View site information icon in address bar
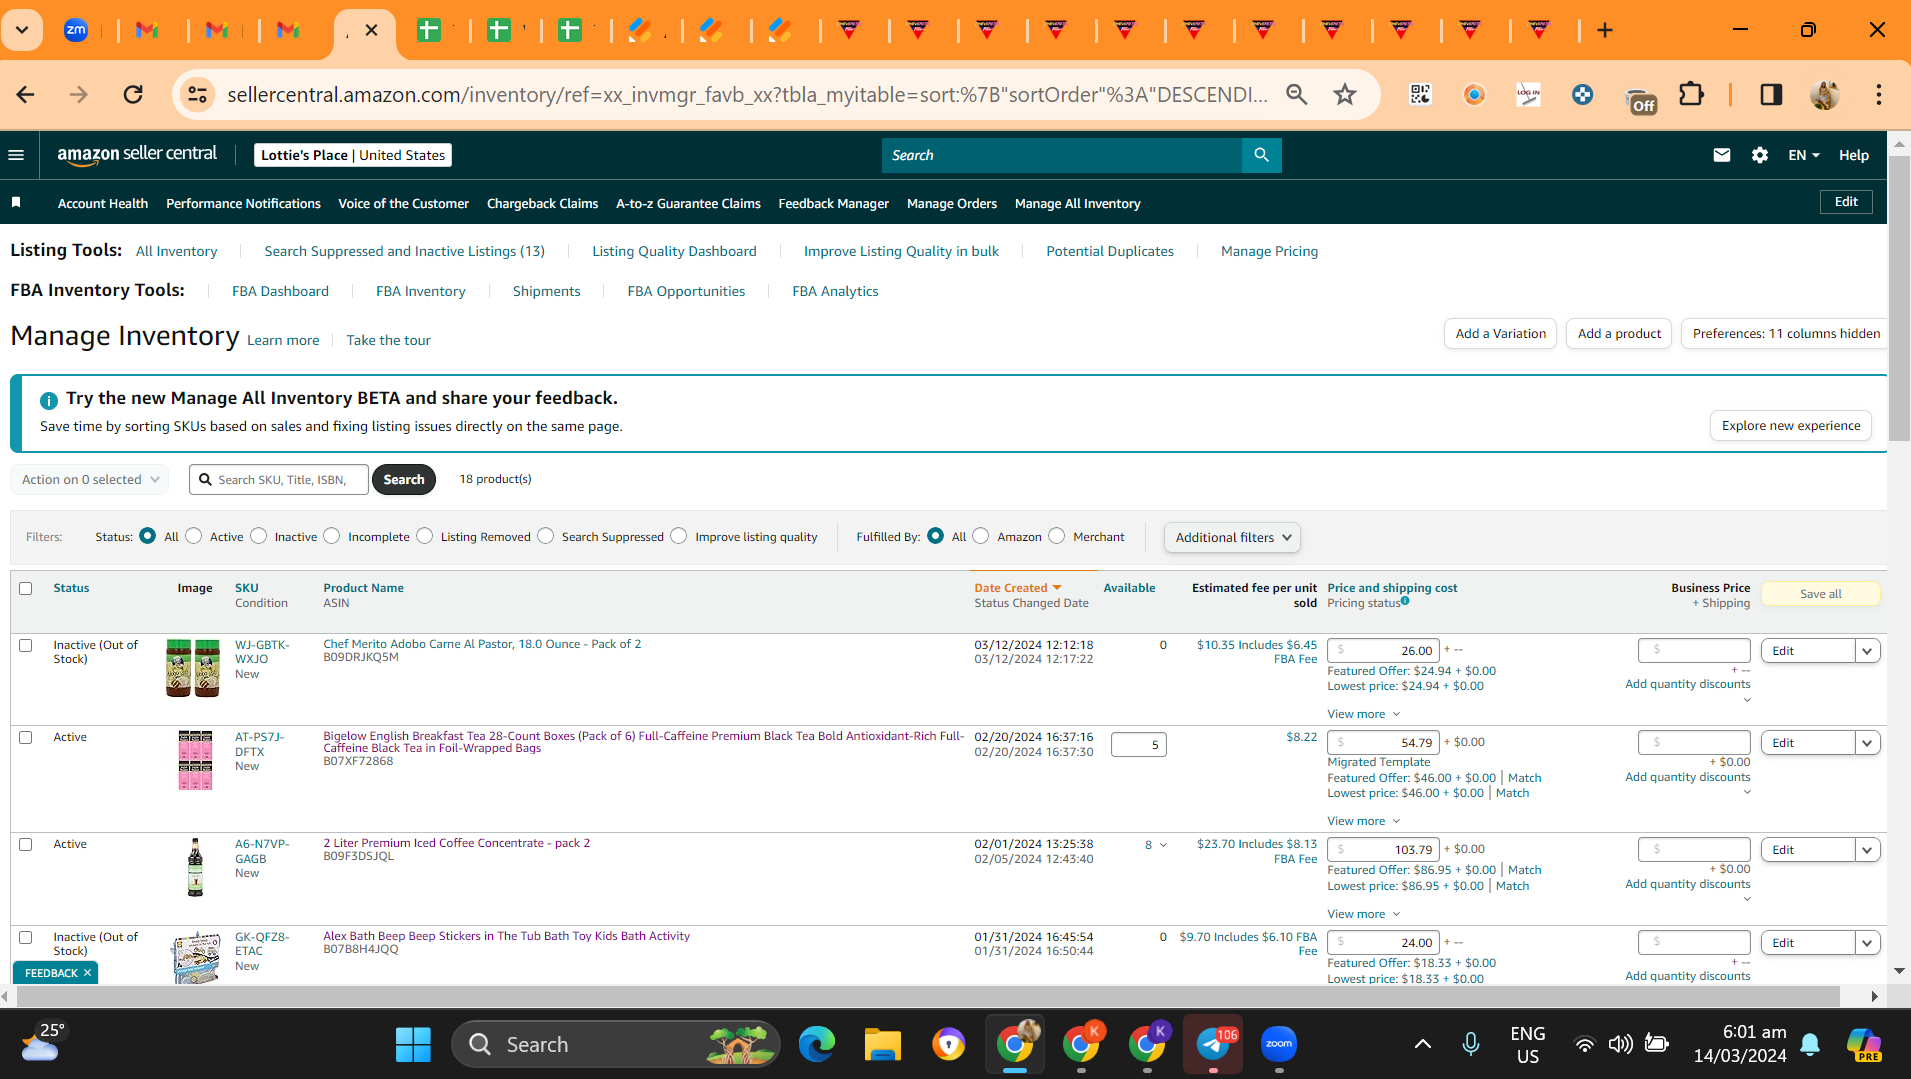The height and width of the screenshot is (1079, 1911). (198, 94)
